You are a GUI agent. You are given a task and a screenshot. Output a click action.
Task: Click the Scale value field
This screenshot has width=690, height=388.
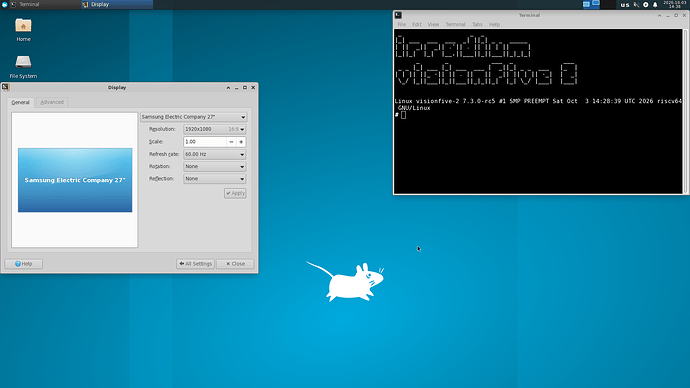pos(205,142)
